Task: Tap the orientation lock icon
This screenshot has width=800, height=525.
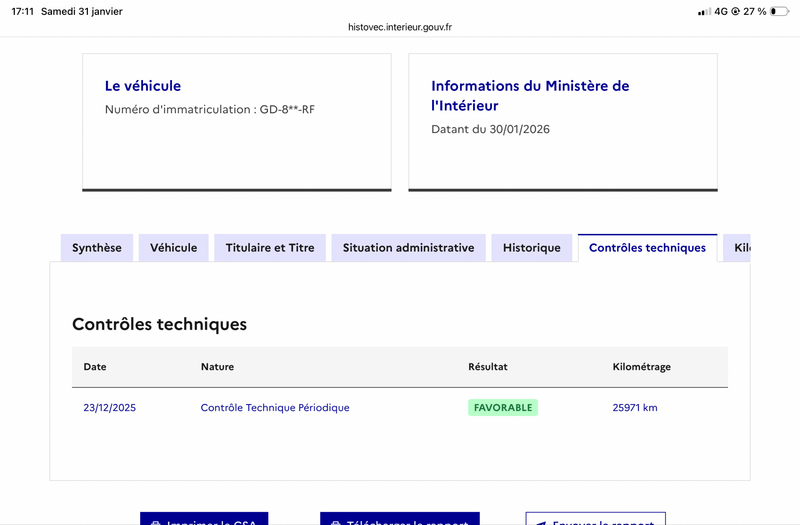Action: point(735,11)
